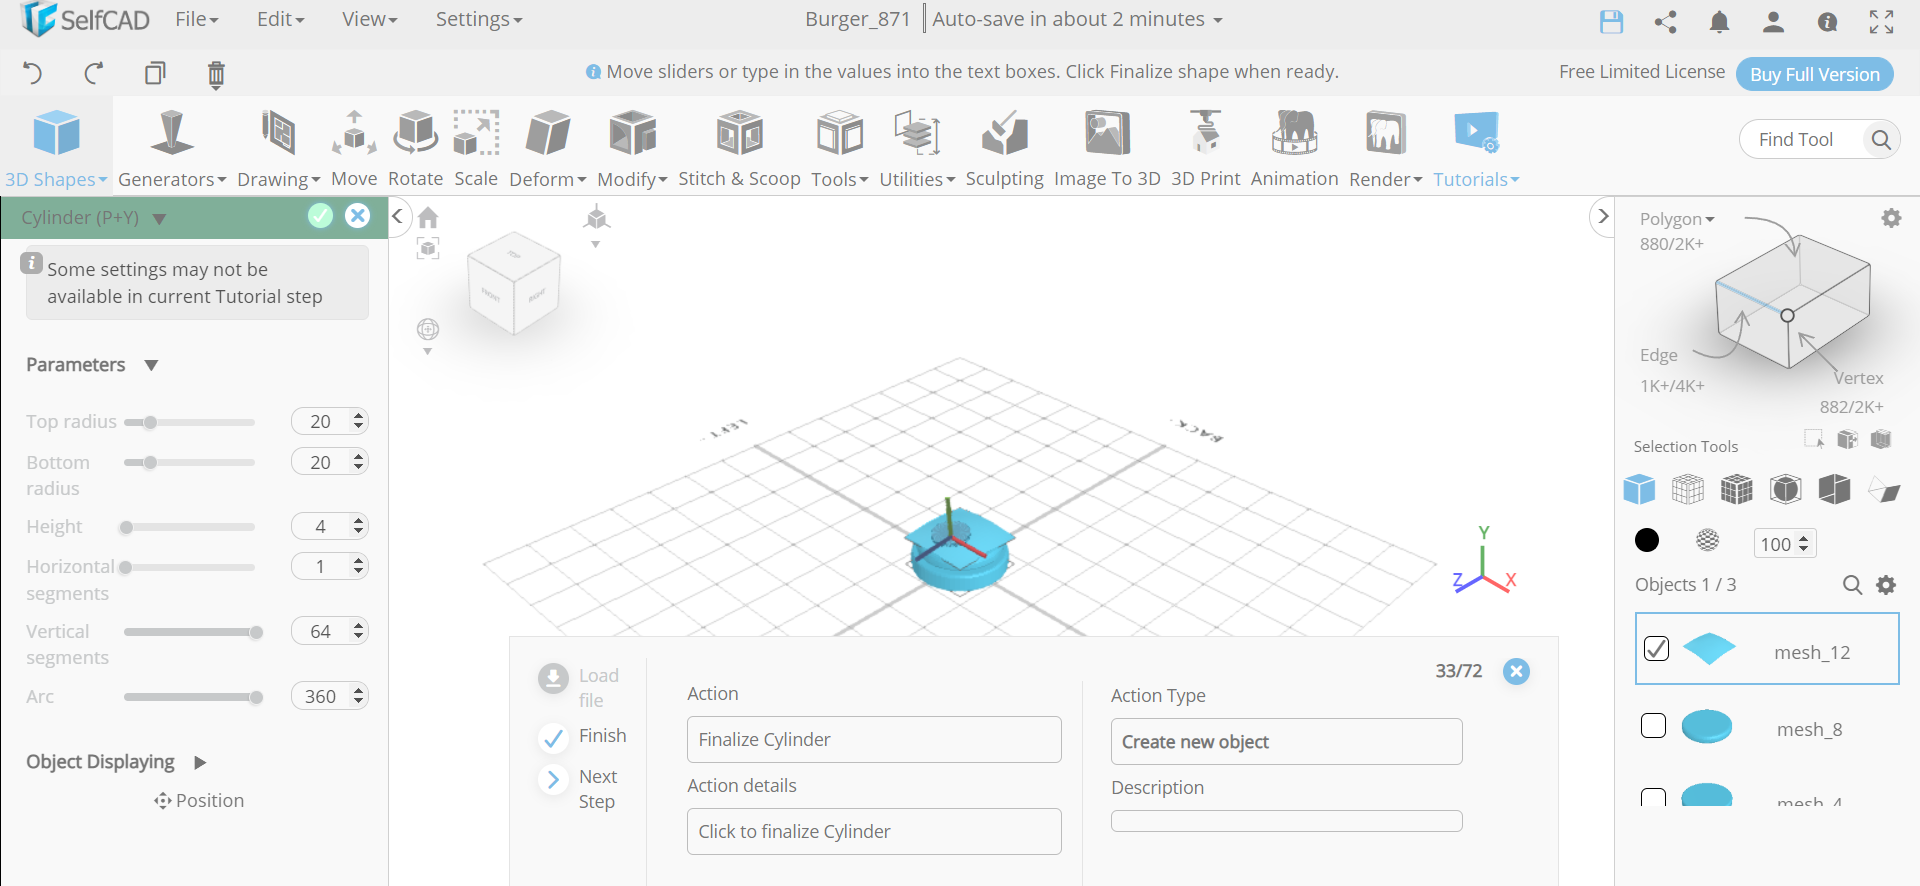This screenshot has width=1920, height=886.
Task: Select whole-object selection mode cube
Action: [1639, 489]
